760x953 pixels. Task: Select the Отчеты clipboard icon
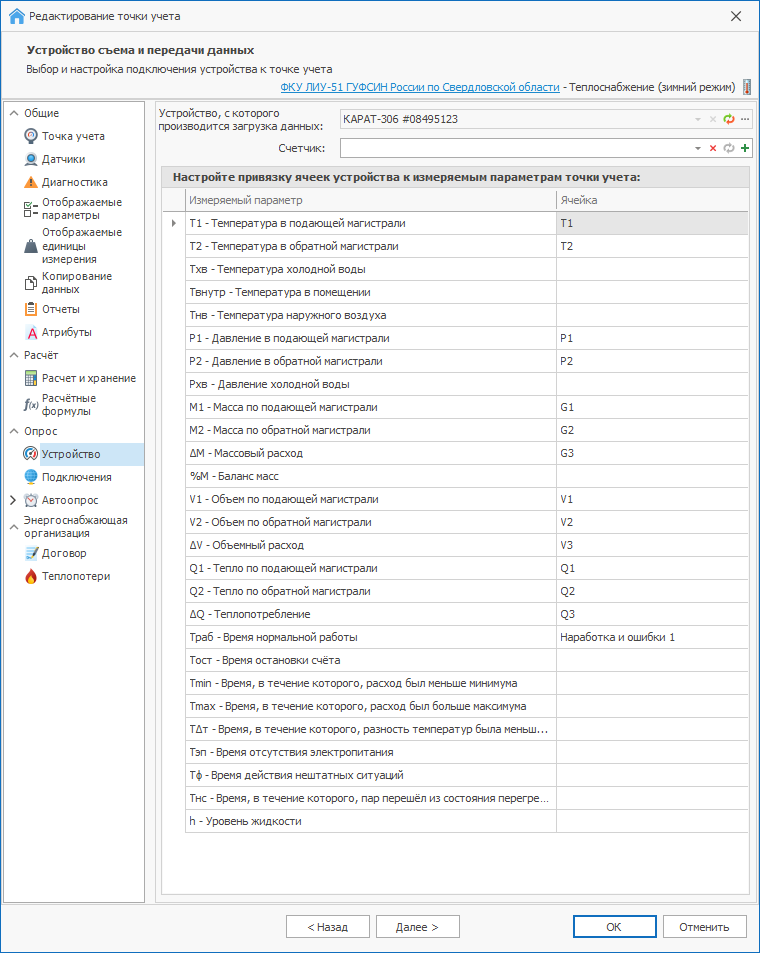(x=31, y=309)
